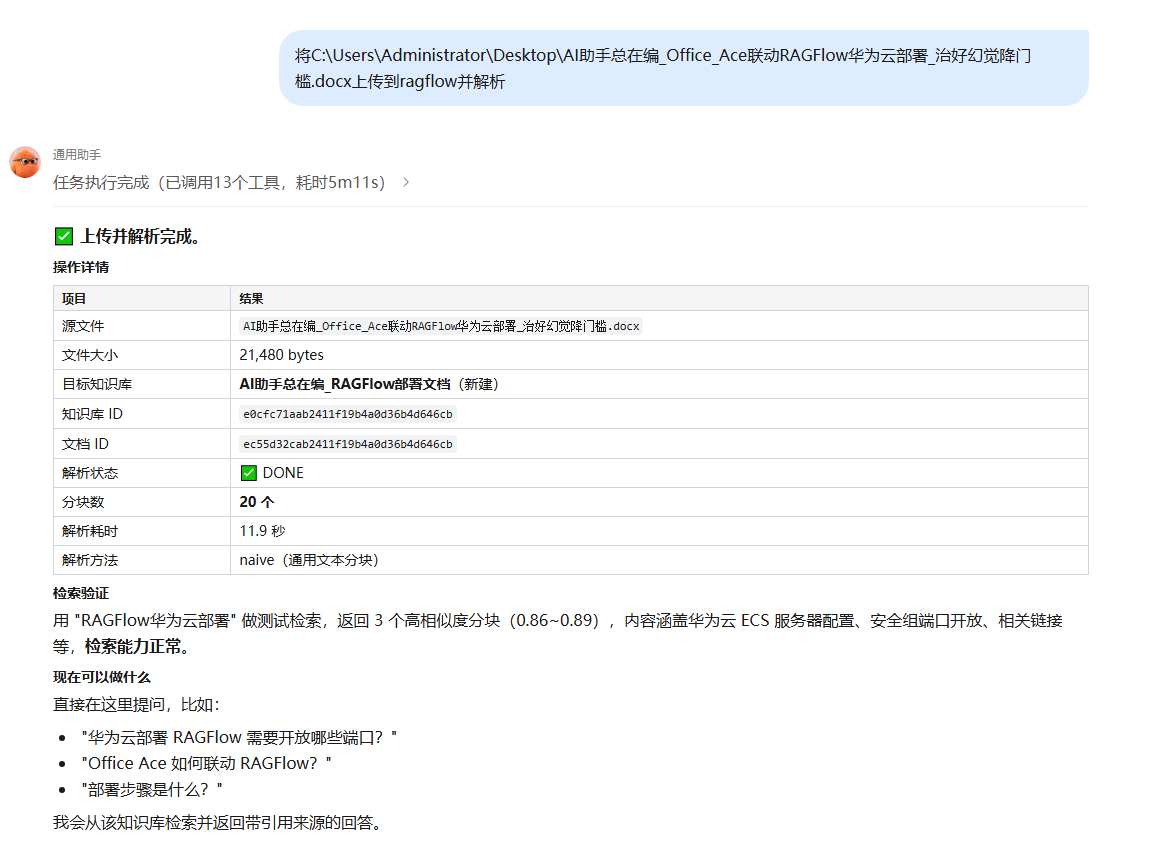Click the bold 检索能力正常 text

(132, 647)
